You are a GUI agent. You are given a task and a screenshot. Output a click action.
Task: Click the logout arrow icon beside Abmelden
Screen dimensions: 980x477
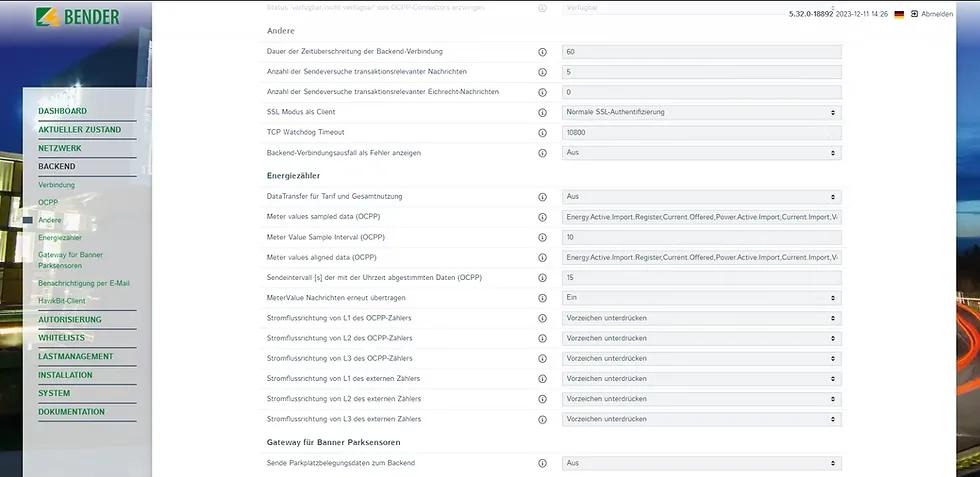[x=914, y=14]
